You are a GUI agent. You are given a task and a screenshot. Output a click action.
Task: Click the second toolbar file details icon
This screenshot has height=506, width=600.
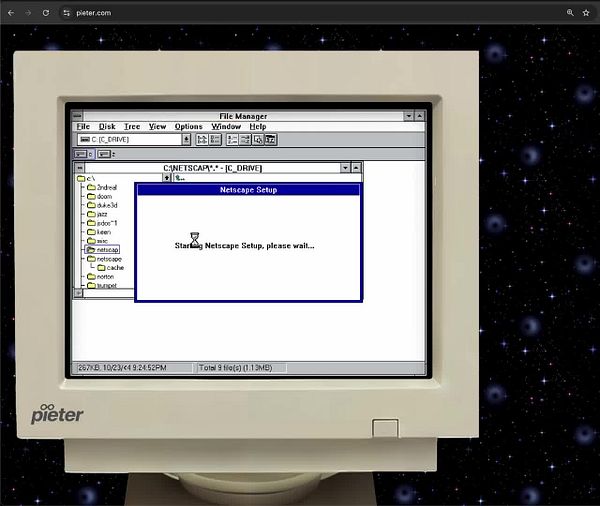(x=215, y=140)
